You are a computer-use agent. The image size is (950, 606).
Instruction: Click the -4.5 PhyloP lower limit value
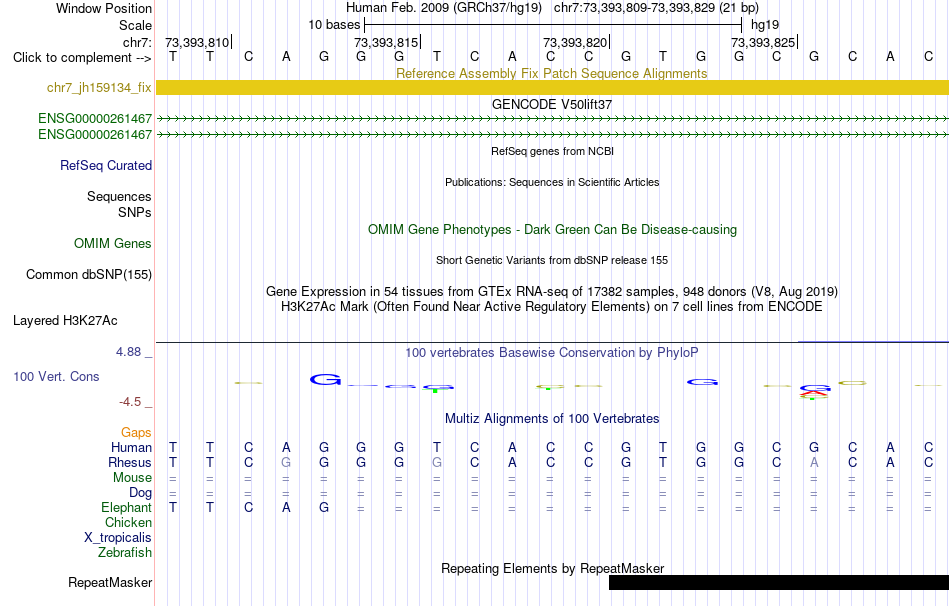130,402
